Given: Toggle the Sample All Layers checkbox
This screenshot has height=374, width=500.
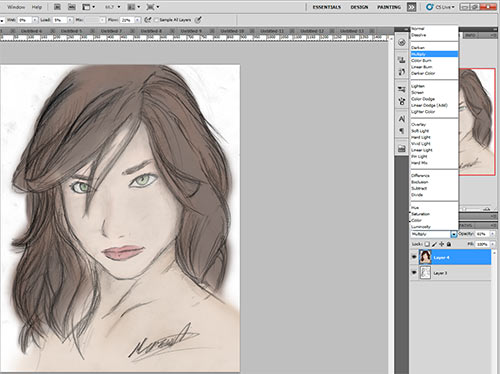Looking at the screenshot, I should click(156, 20).
